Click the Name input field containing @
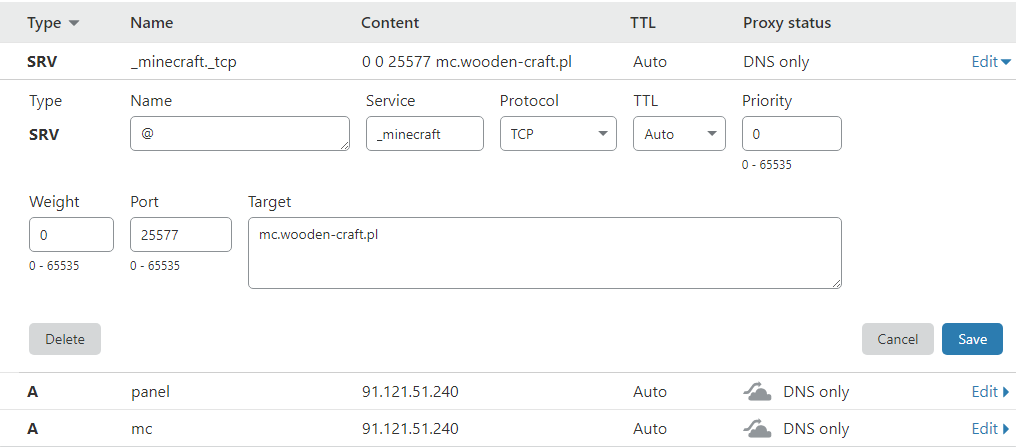Image resolution: width=1016 pixels, height=447 pixels. point(239,134)
